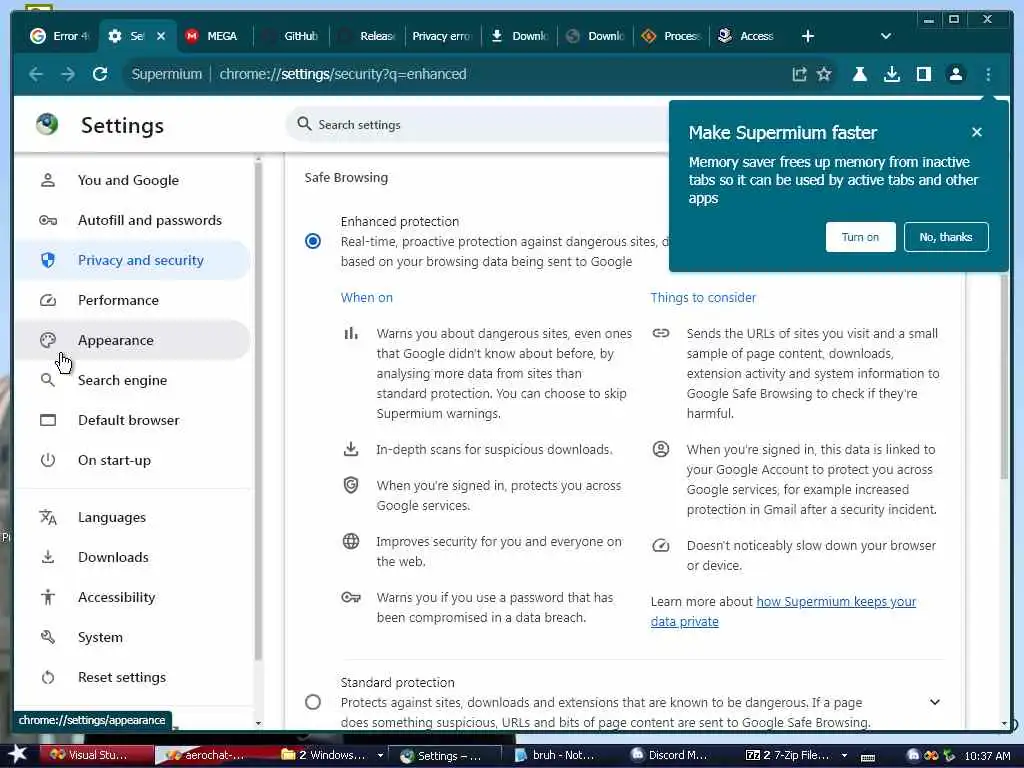Open You and Google settings

(x=133, y=180)
